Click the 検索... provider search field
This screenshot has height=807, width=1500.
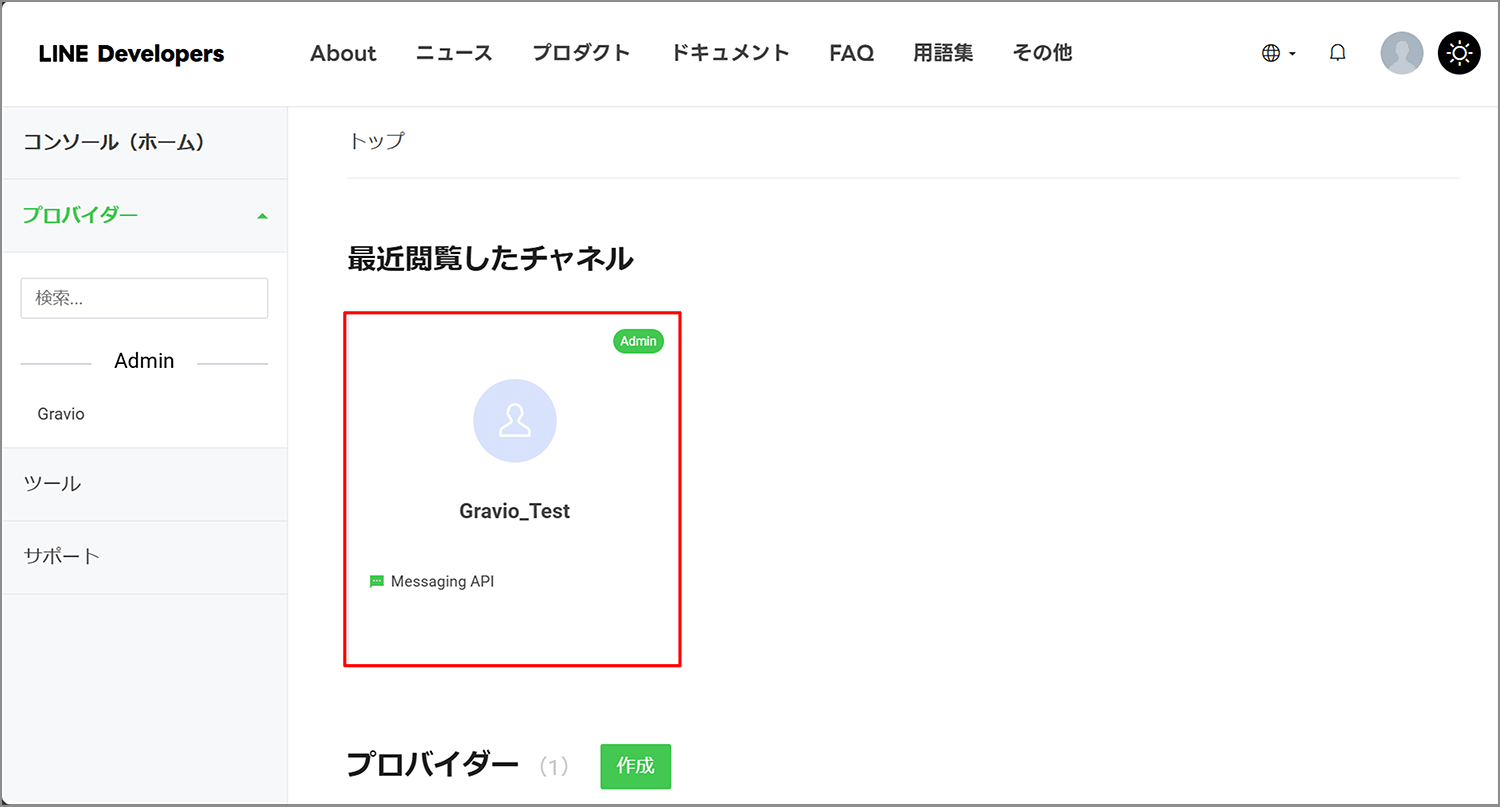[x=144, y=298]
